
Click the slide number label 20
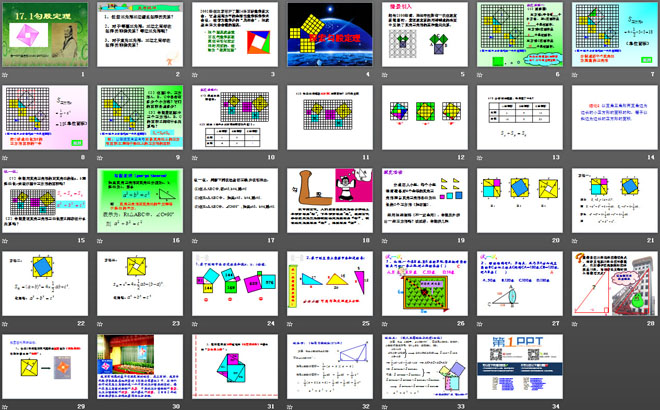[556, 240]
